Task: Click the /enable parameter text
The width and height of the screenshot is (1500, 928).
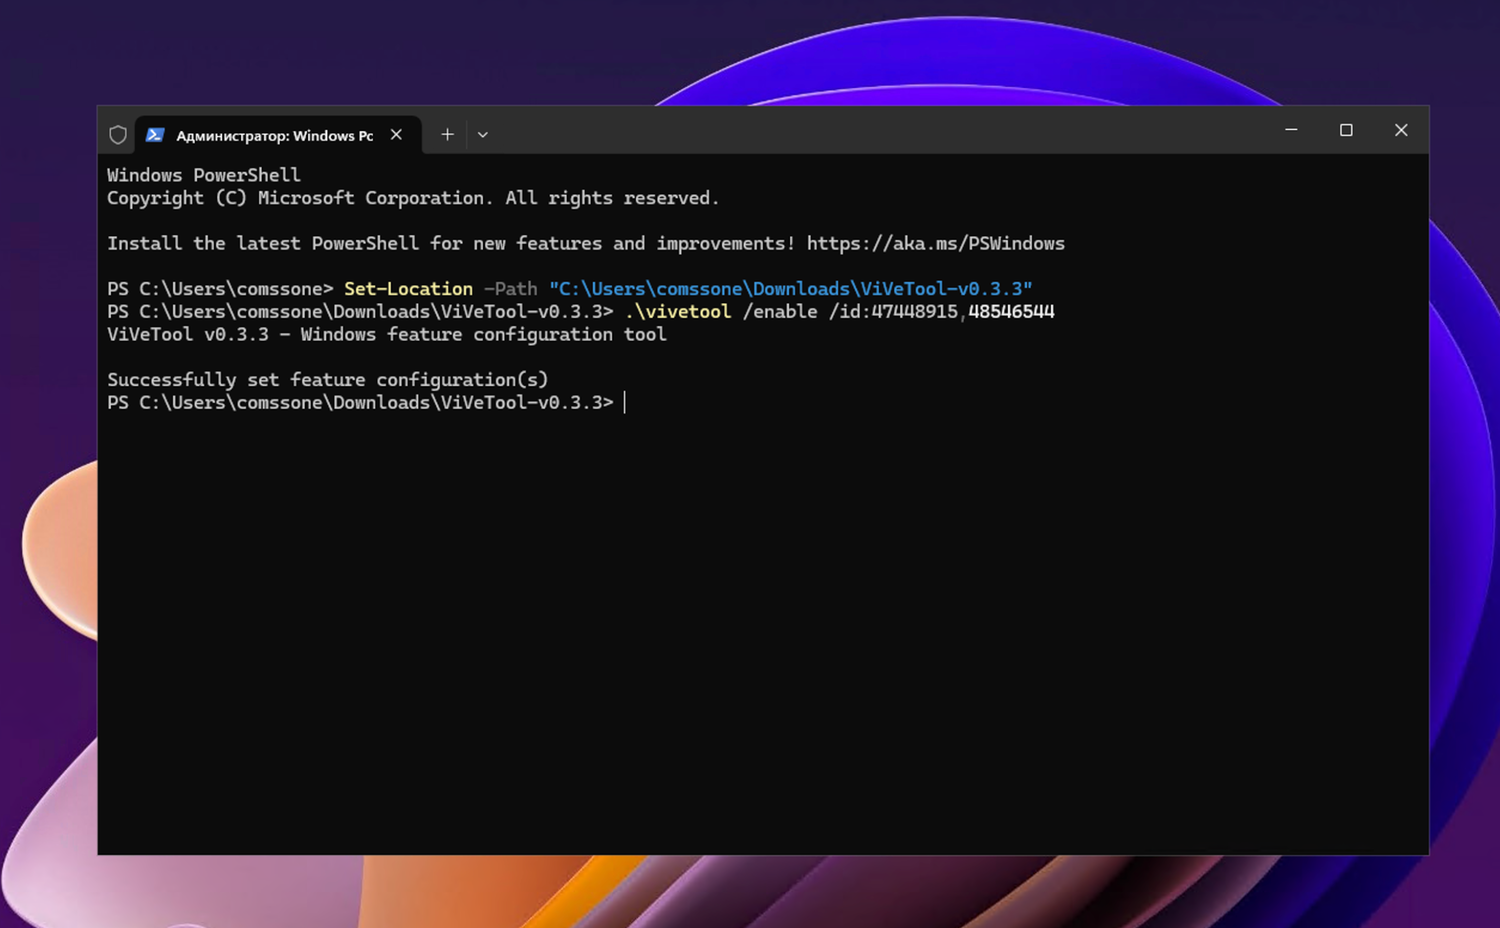Action: click(780, 312)
